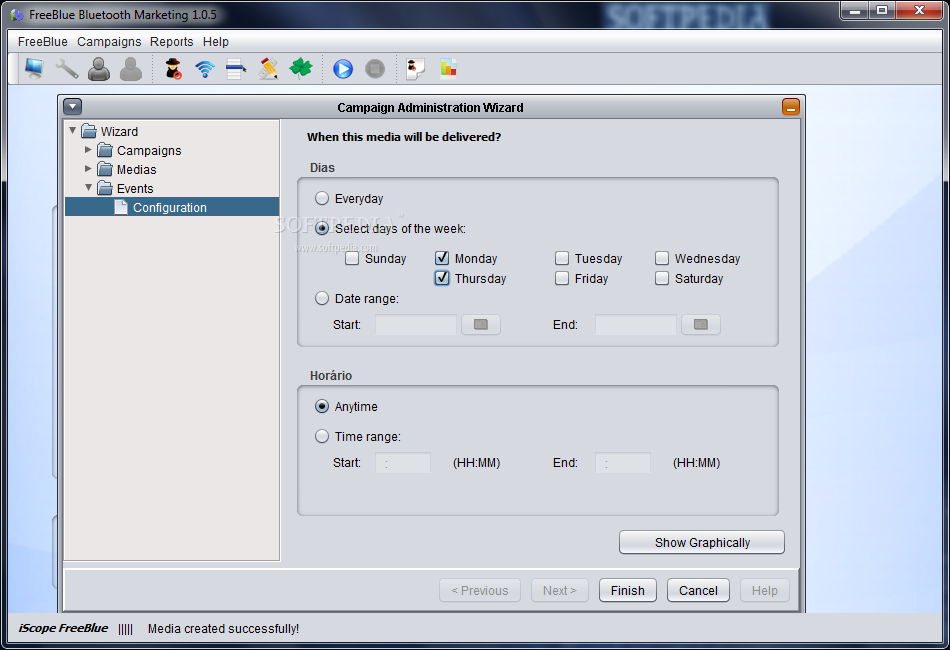Select the Events folder label
The image size is (950, 650).
point(135,188)
